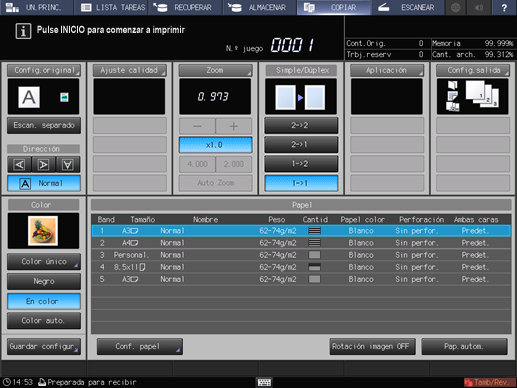
Task: Tap the globe network icon
Action: (455, 7)
